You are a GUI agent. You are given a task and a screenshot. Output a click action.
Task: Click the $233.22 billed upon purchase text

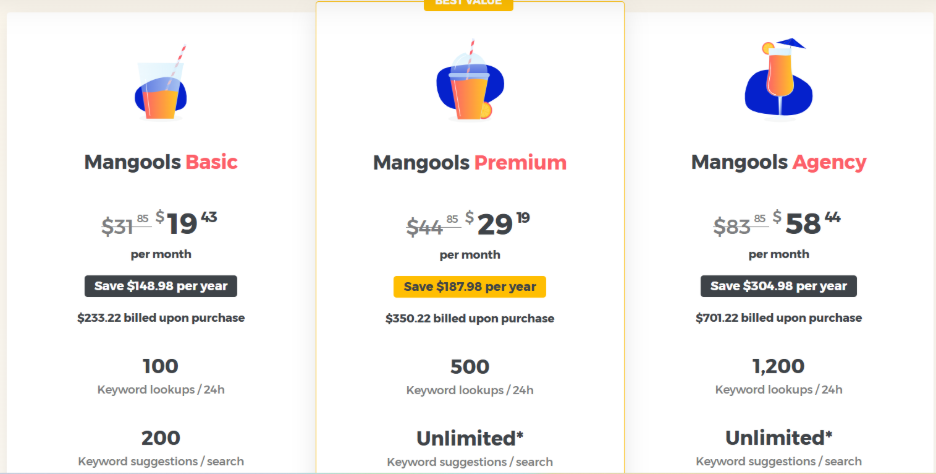(160, 318)
